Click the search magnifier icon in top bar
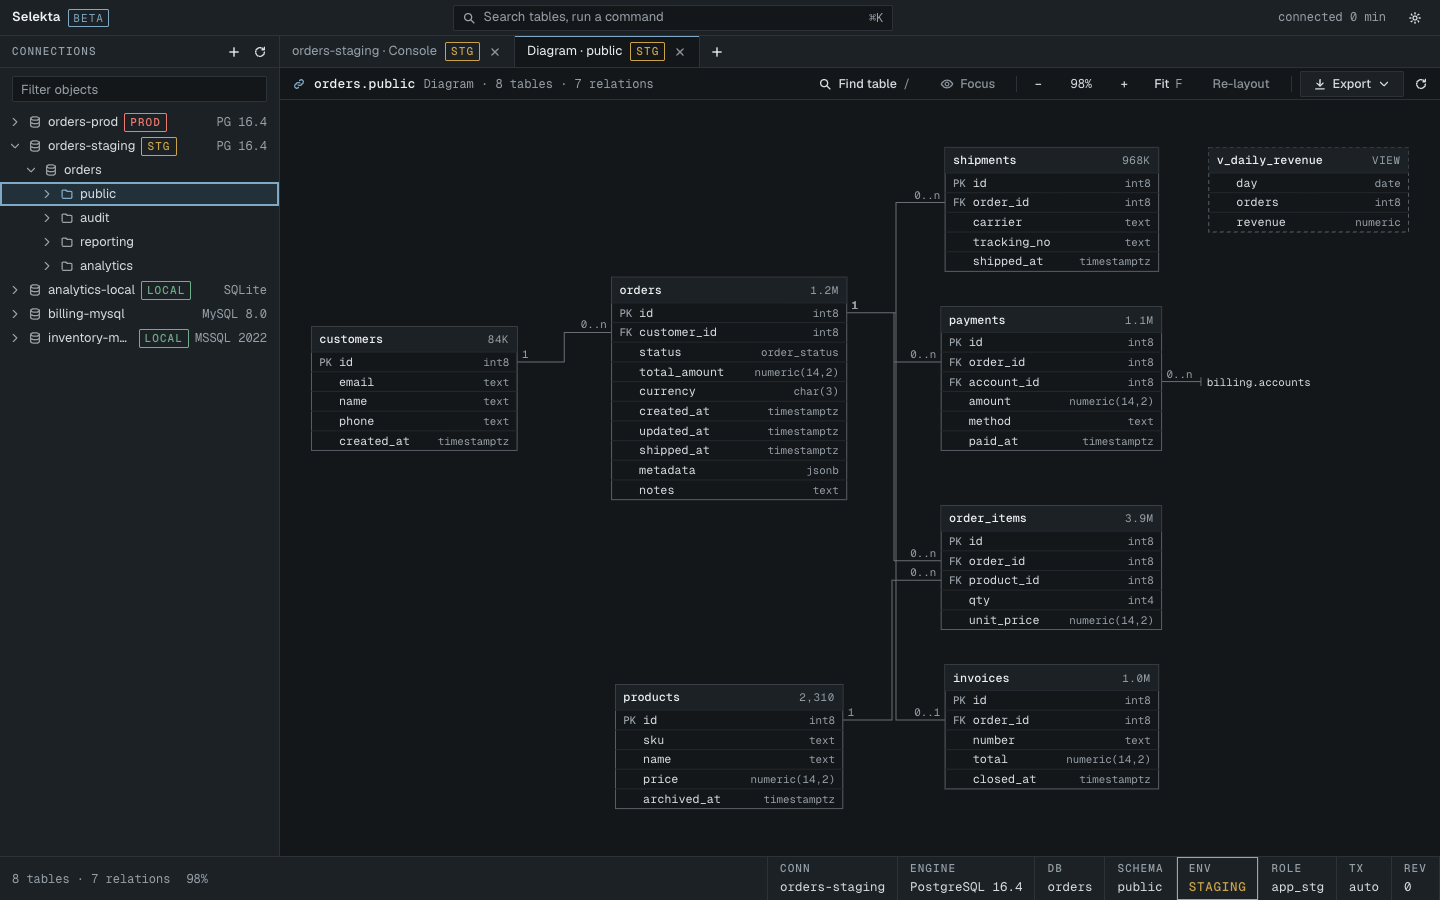This screenshot has width=1440, height=900. click(469, 18)
